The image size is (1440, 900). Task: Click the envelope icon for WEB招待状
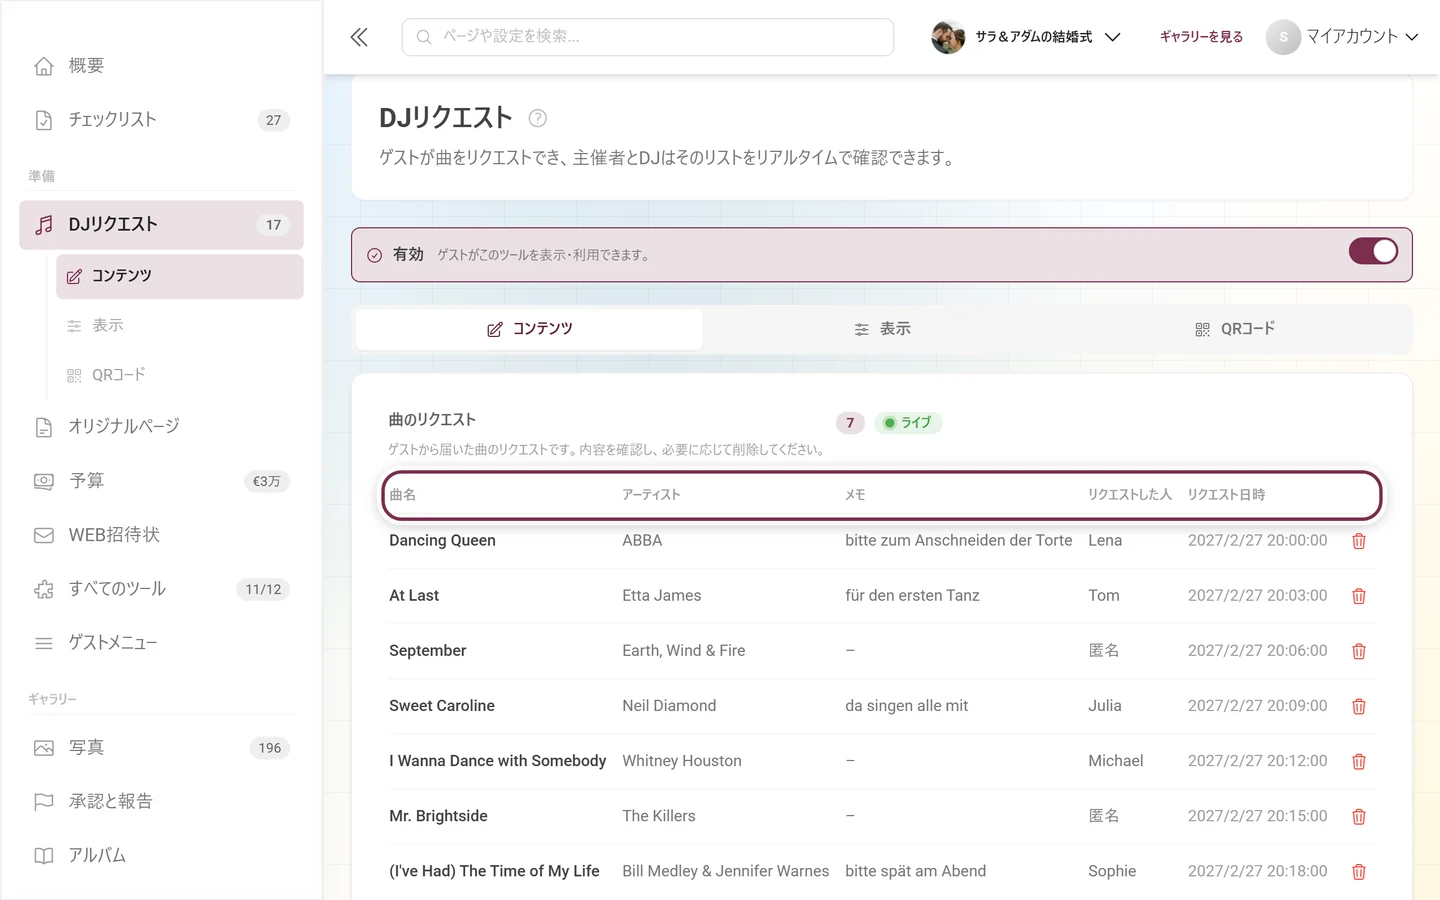tap(44, 535)
